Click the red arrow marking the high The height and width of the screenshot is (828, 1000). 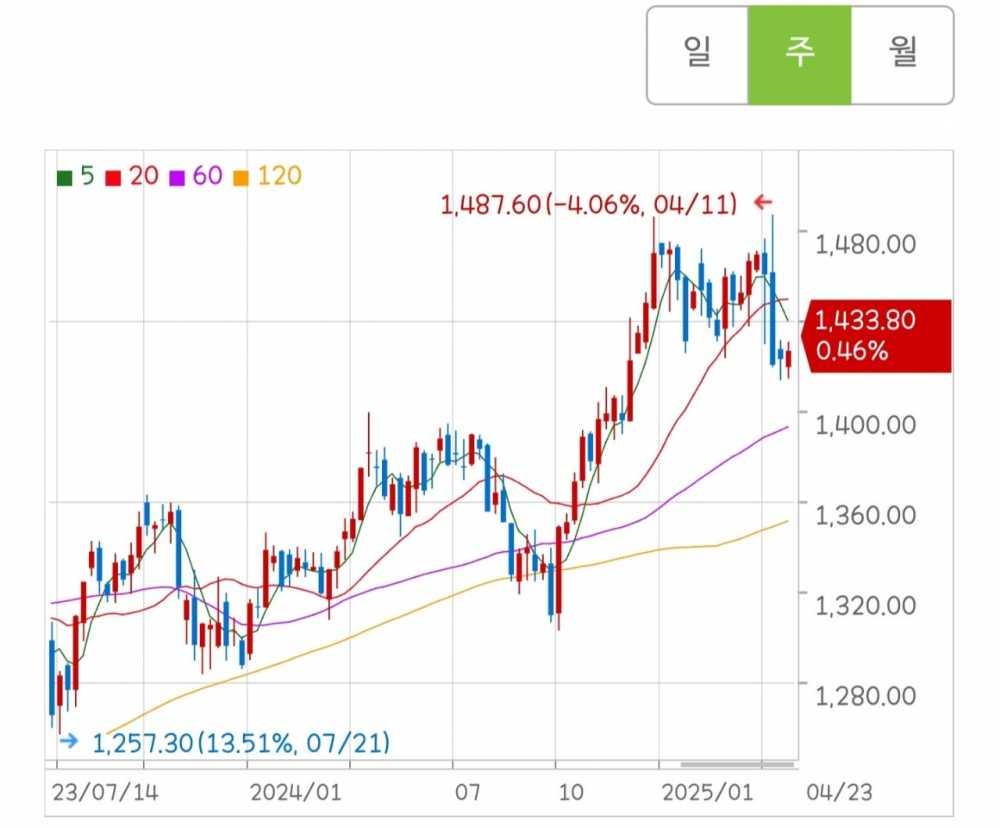[x=763, y=203]
